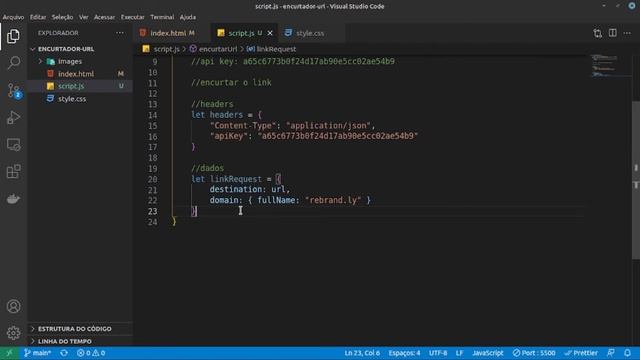640x360 pixels.
Task: Open the Manage gear icon
Action: (x=13, y=333)
